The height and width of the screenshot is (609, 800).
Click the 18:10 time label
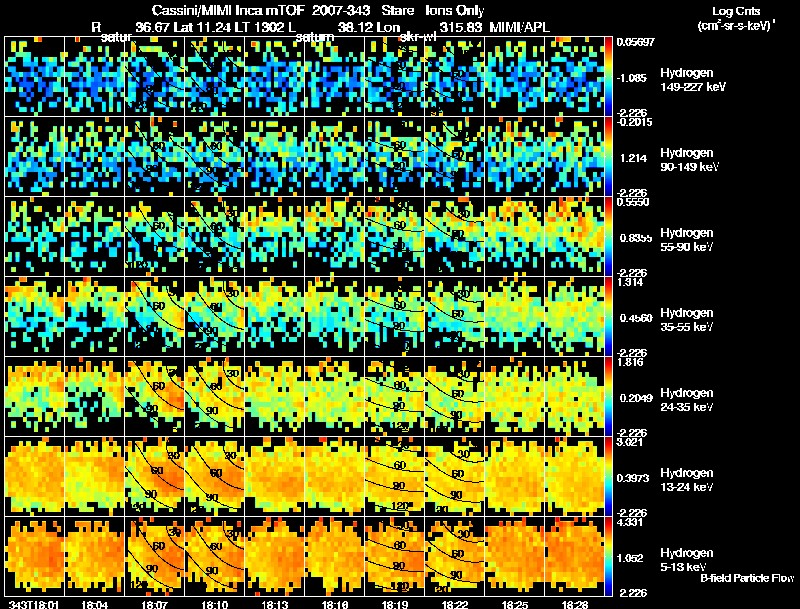pos(215,604)
